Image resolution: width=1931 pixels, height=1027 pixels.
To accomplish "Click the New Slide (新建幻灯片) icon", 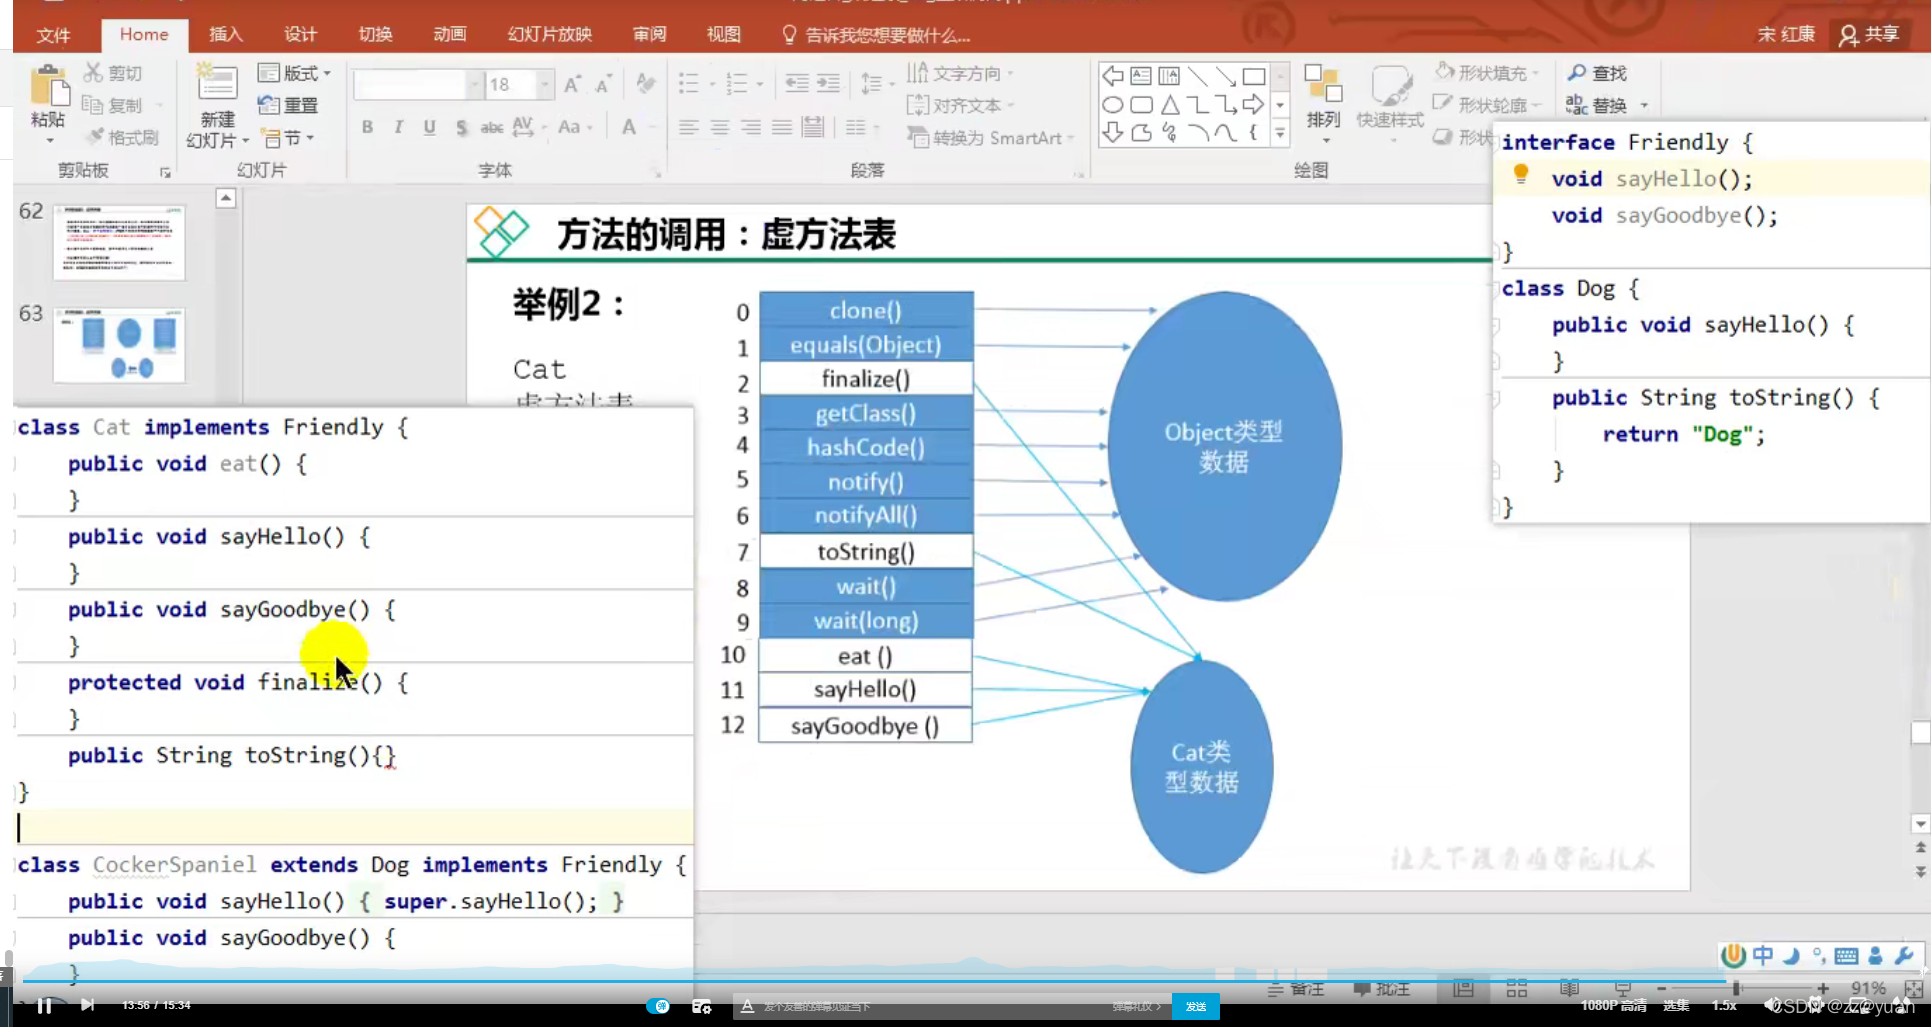I will coord(217,83).
